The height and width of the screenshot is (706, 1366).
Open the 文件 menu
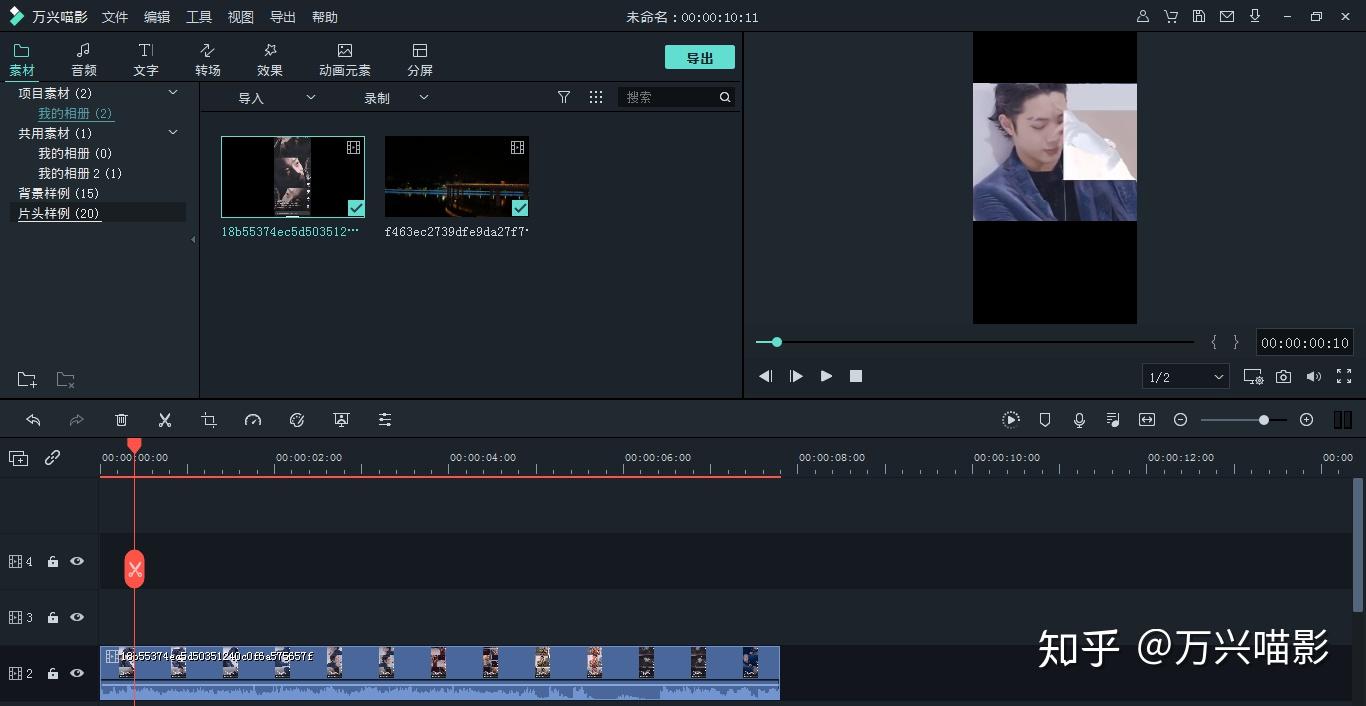115,17
